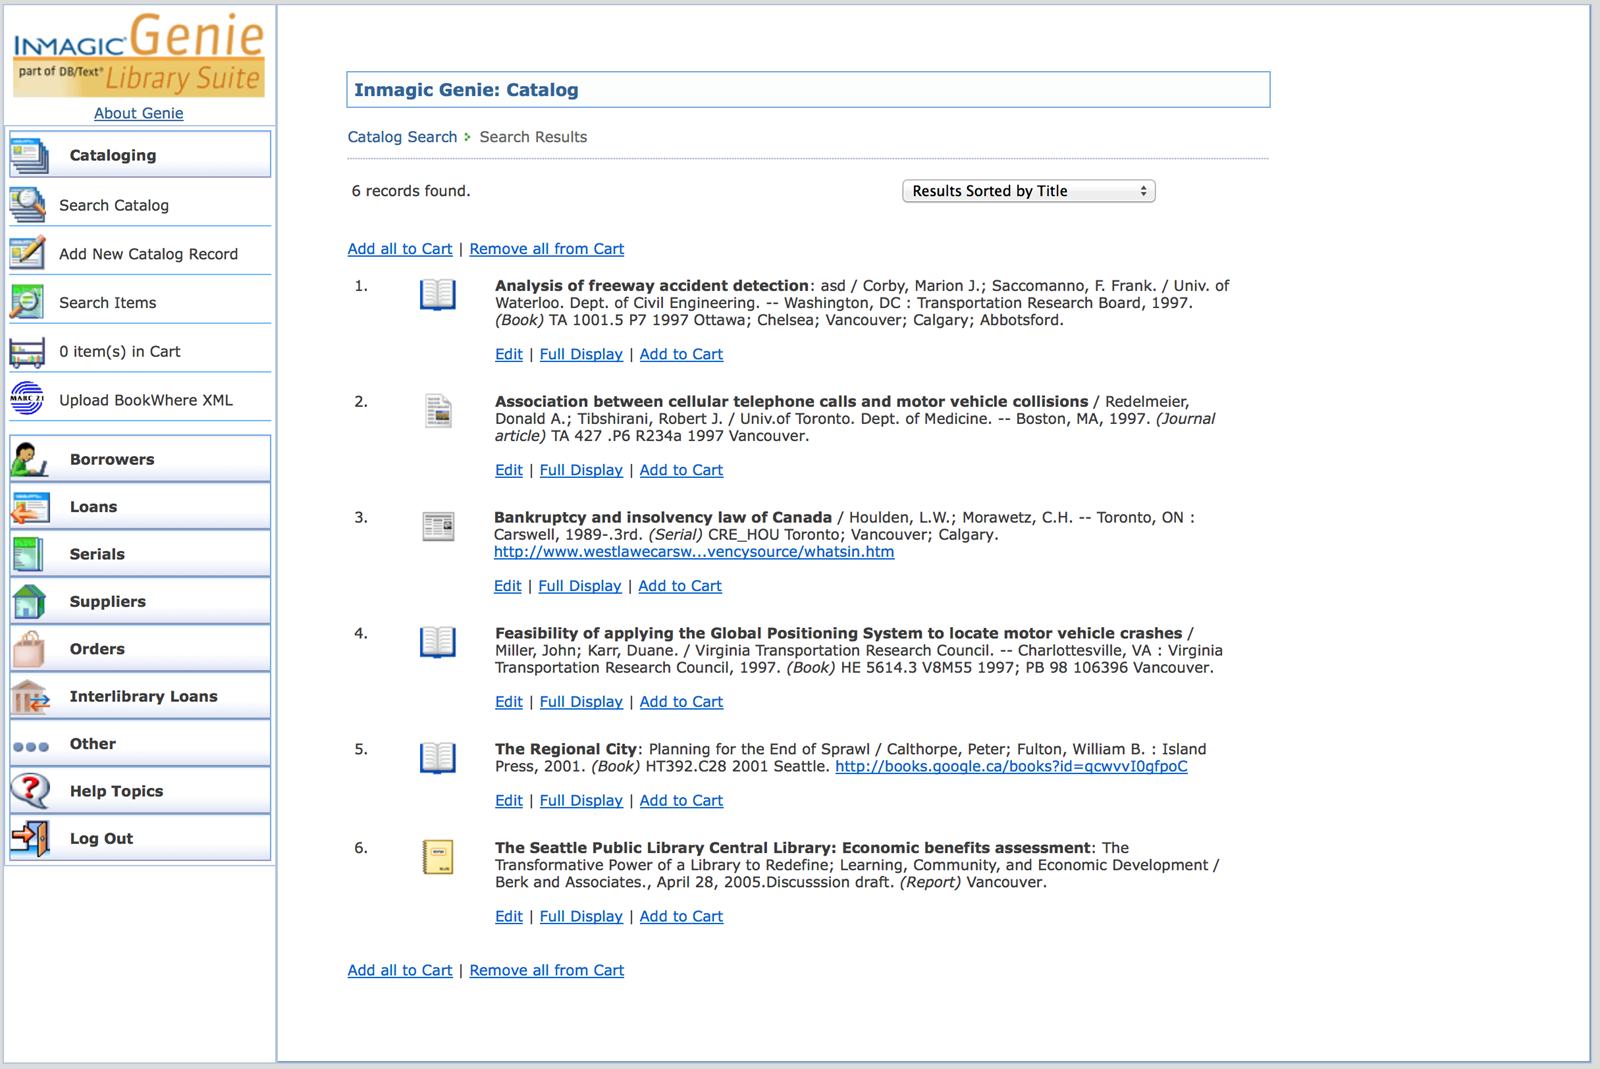Click book icon for The Regional City
The image size is (1600, 1069).
(438, 758)
